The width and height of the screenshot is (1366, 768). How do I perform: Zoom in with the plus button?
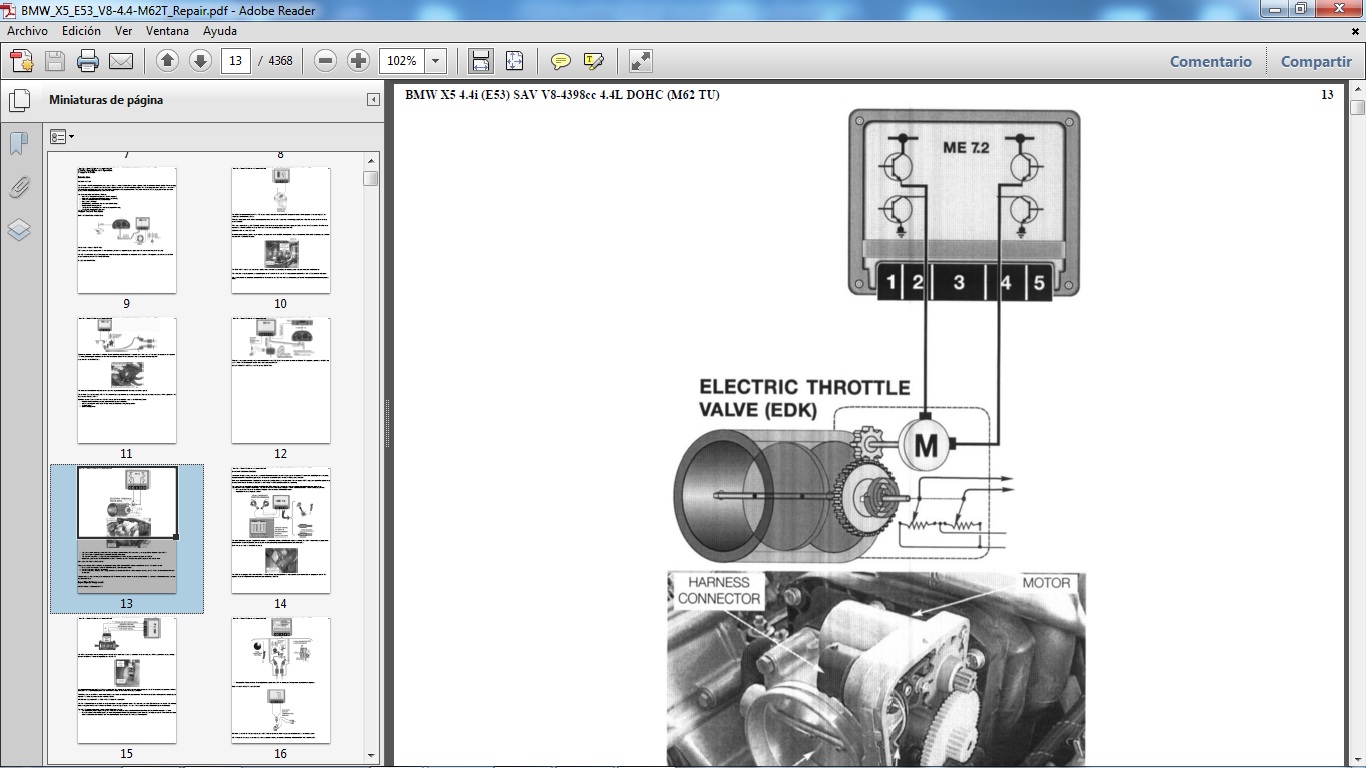click(358, 61)
